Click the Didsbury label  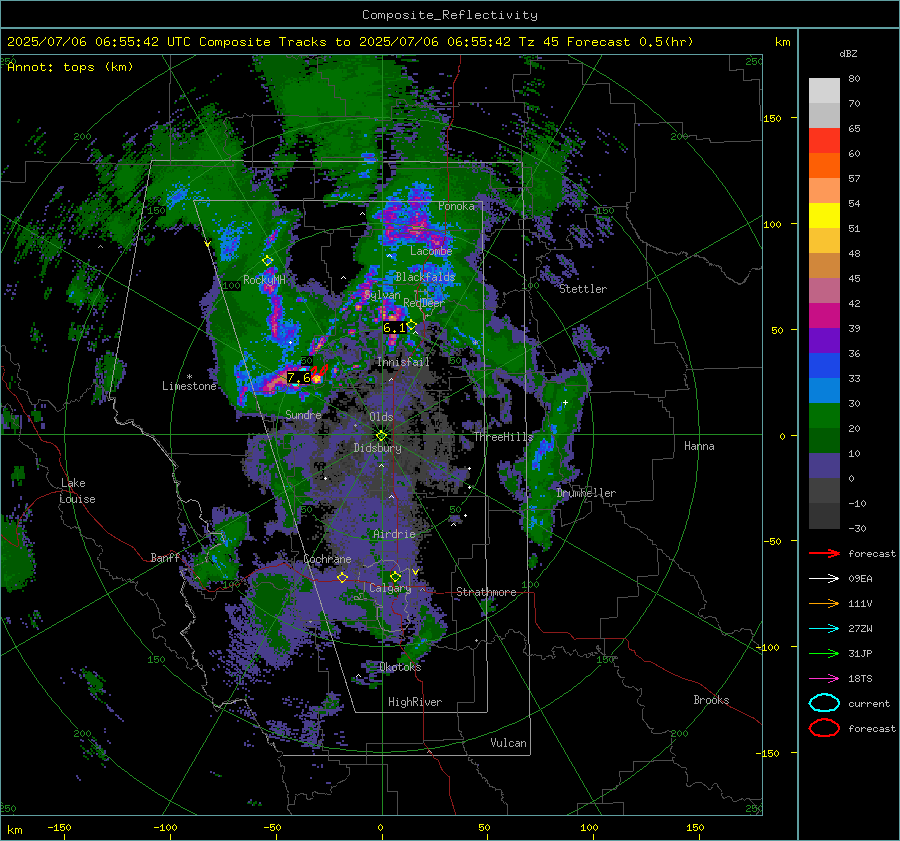click(377, 448)
